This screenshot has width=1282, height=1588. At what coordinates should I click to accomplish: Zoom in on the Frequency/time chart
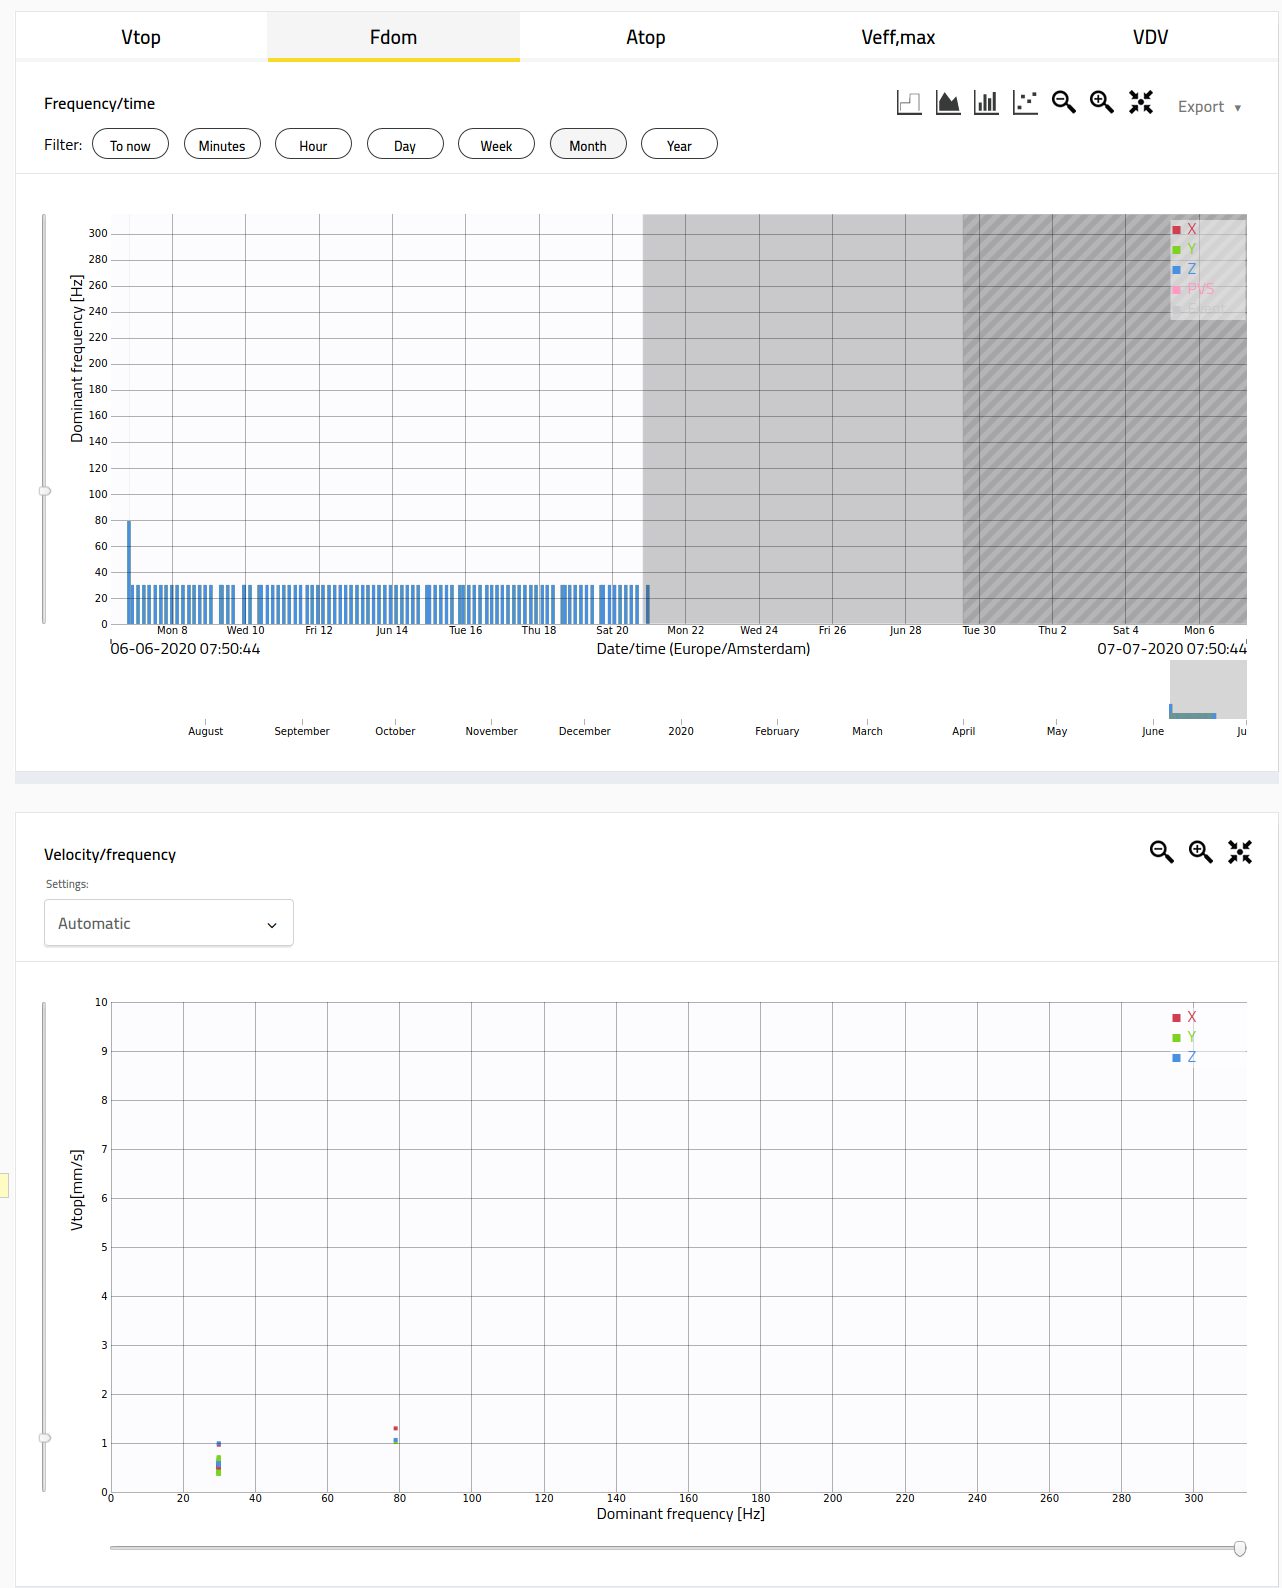pyautogui.click(x=1102, y=103)
